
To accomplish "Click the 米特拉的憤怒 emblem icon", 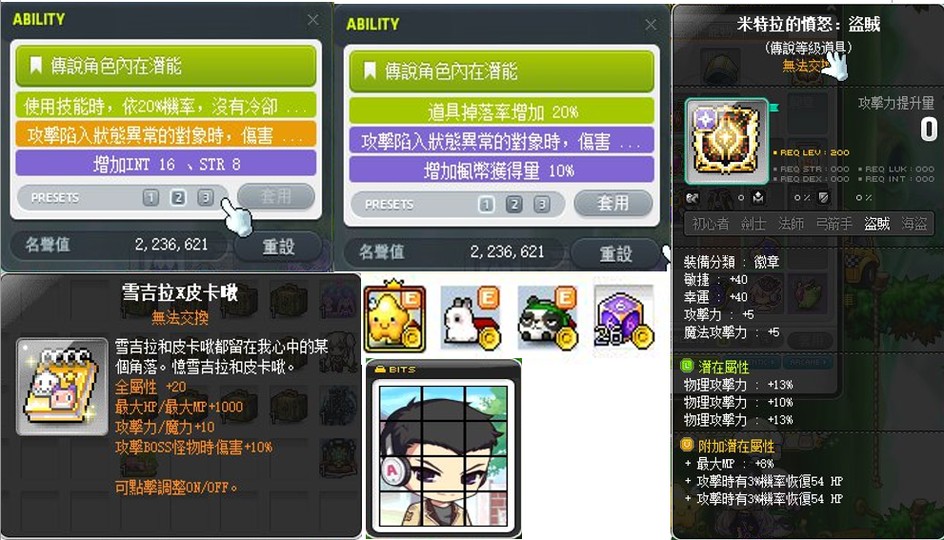I will (x=727, y=140).
